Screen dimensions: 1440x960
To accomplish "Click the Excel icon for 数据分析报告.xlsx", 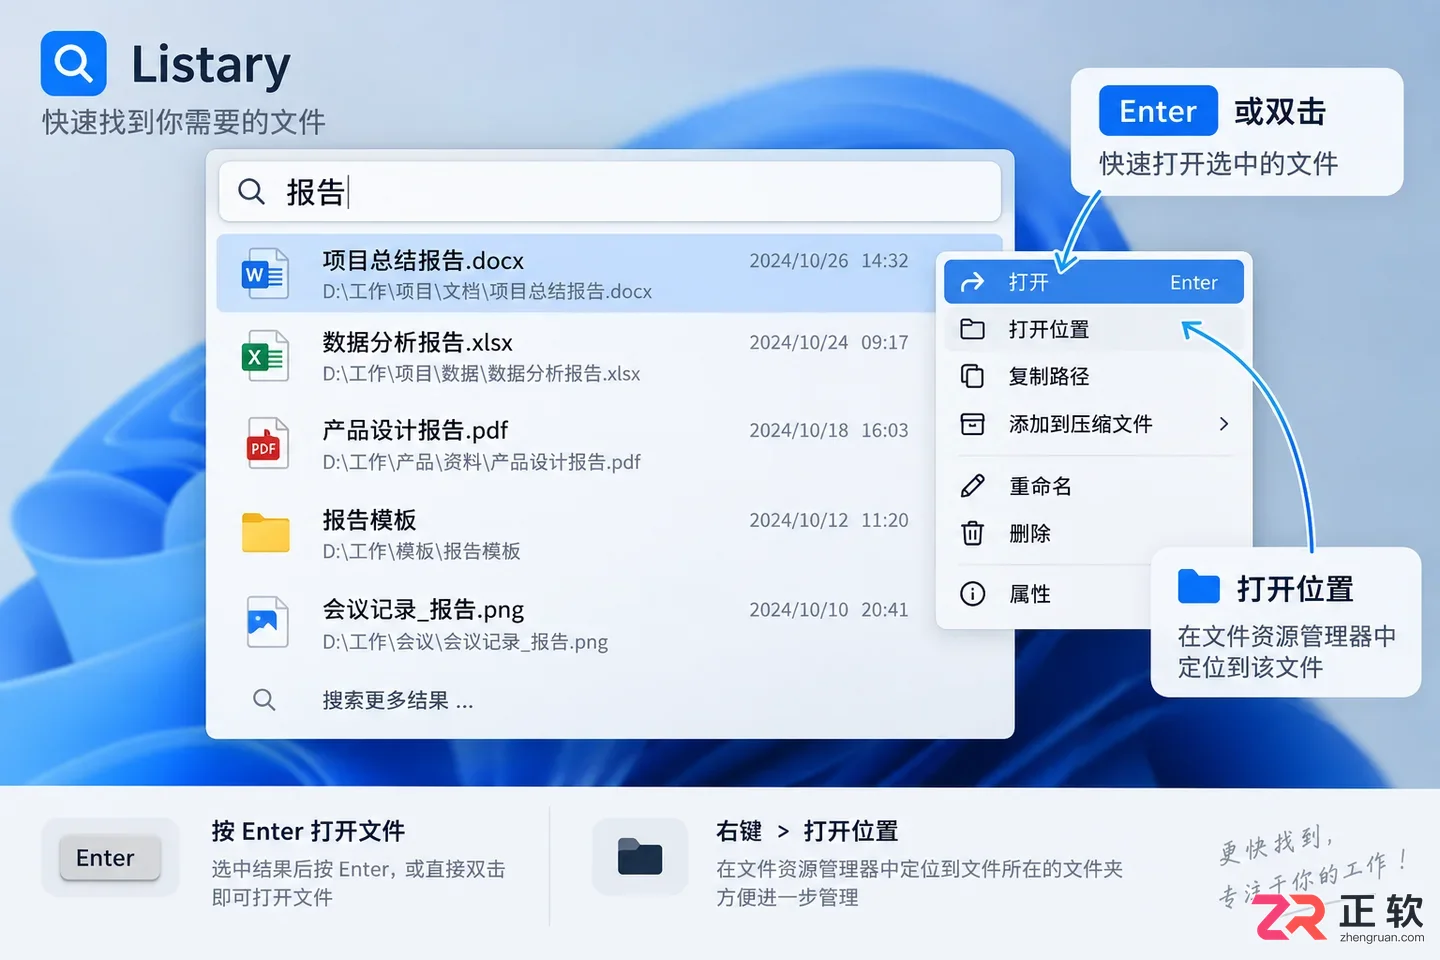I will coord(265,356).
